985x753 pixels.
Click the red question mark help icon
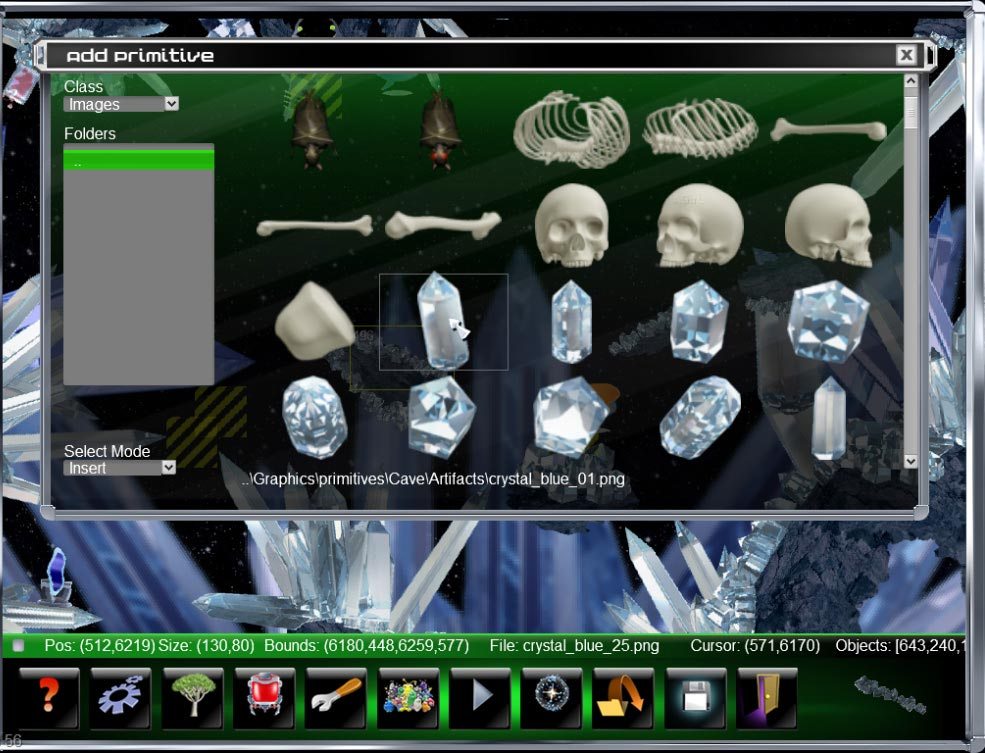tap(48, 698)
